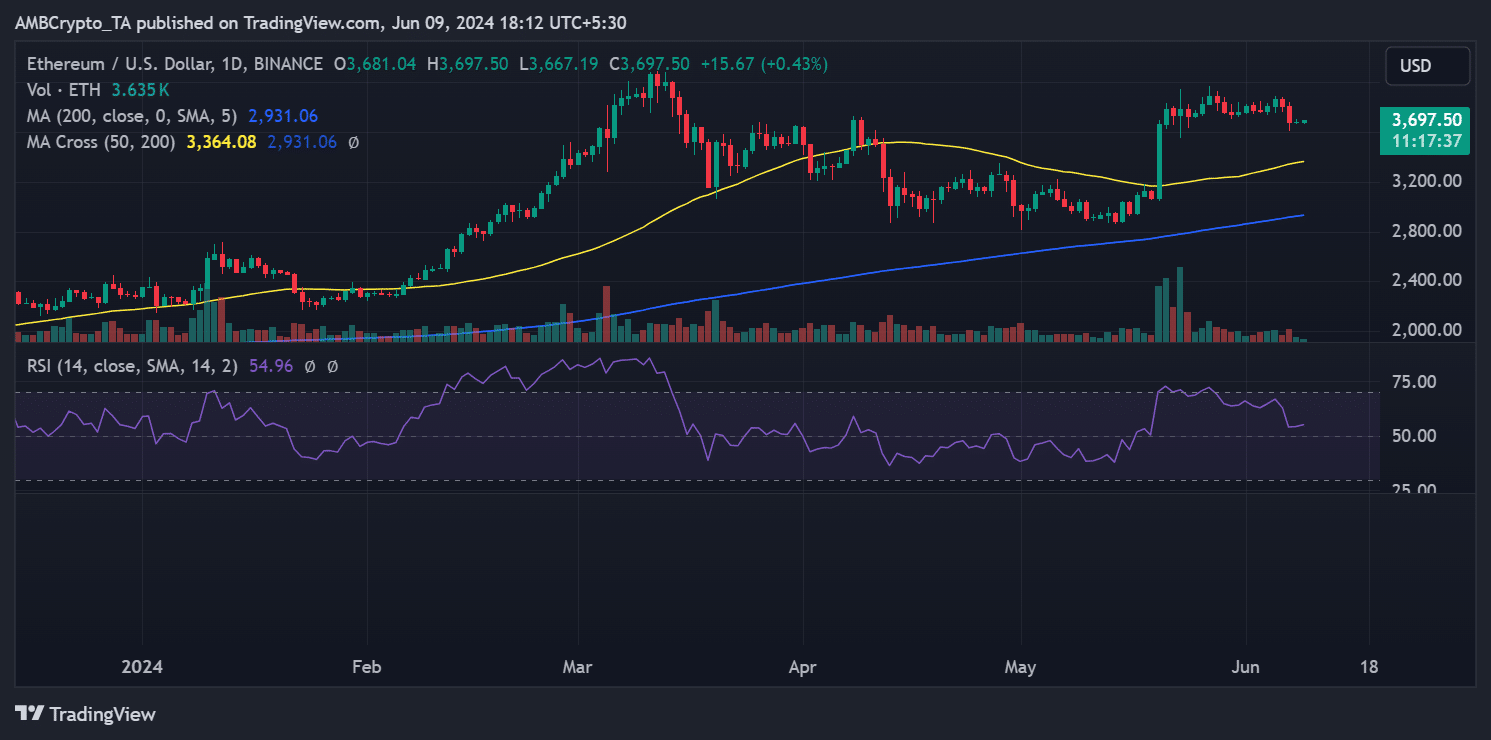The image size is (1491, 740).
Task: Click the 3,200.00 price axis label
Action: [x=1427, y=181]
